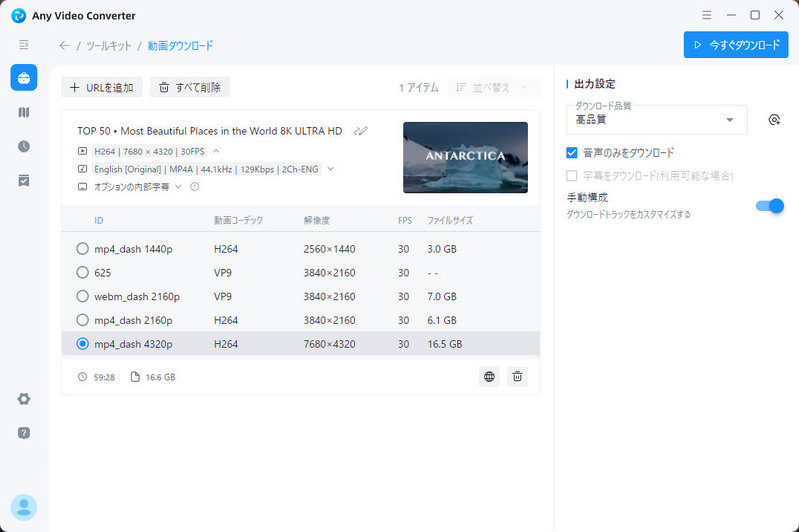Click 今すぐダウンロード button
The height and width of the screenshot is (532, 799).
tap(736, 45)
